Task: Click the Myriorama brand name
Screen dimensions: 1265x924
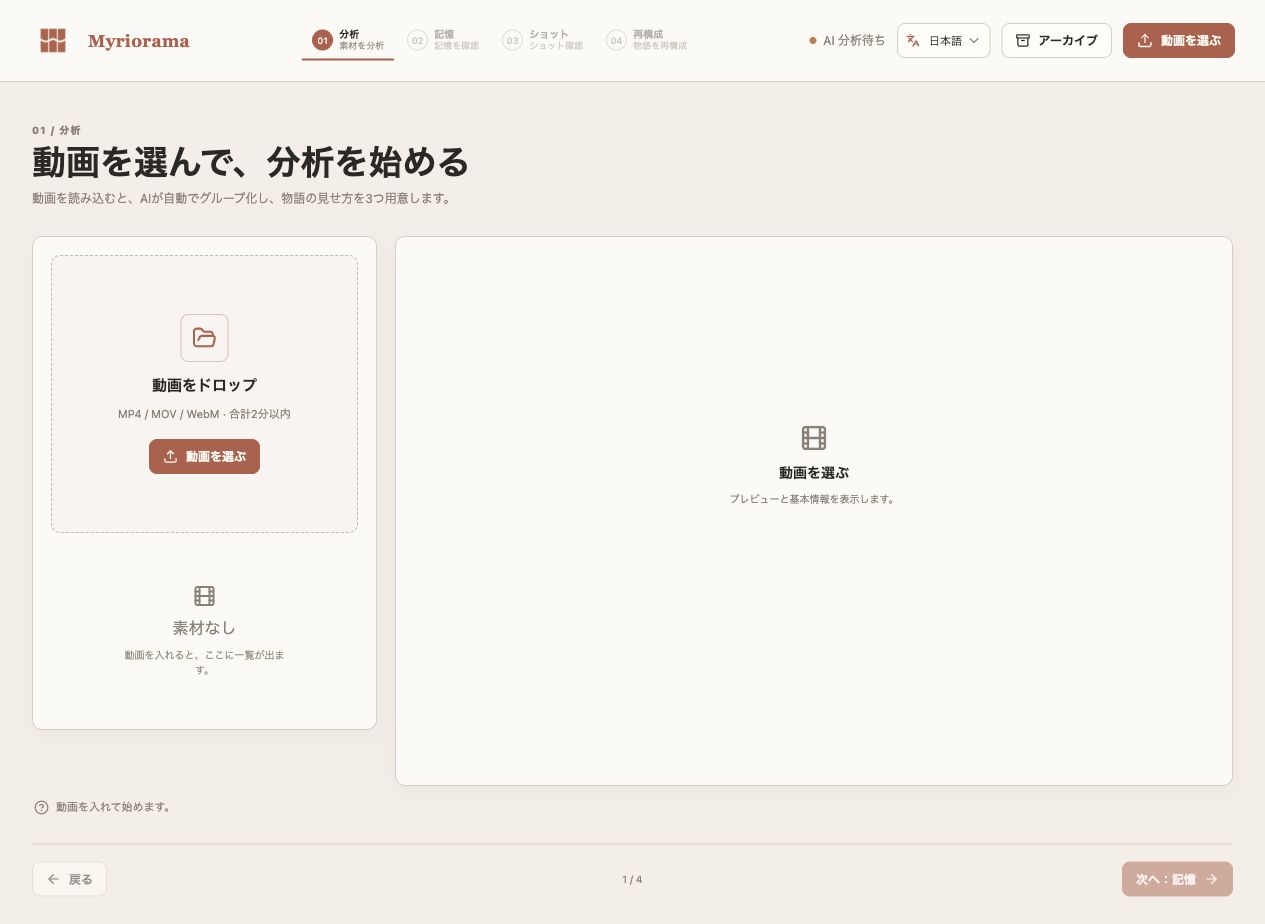Action: tap(138, 41)
